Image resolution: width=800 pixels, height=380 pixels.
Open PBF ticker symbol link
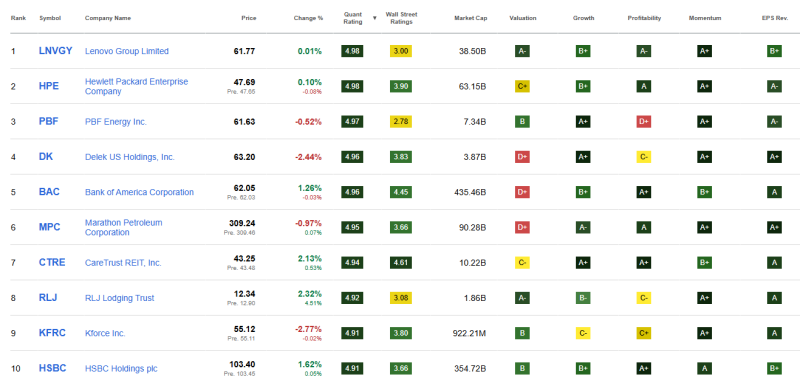(x=49, y=121)
